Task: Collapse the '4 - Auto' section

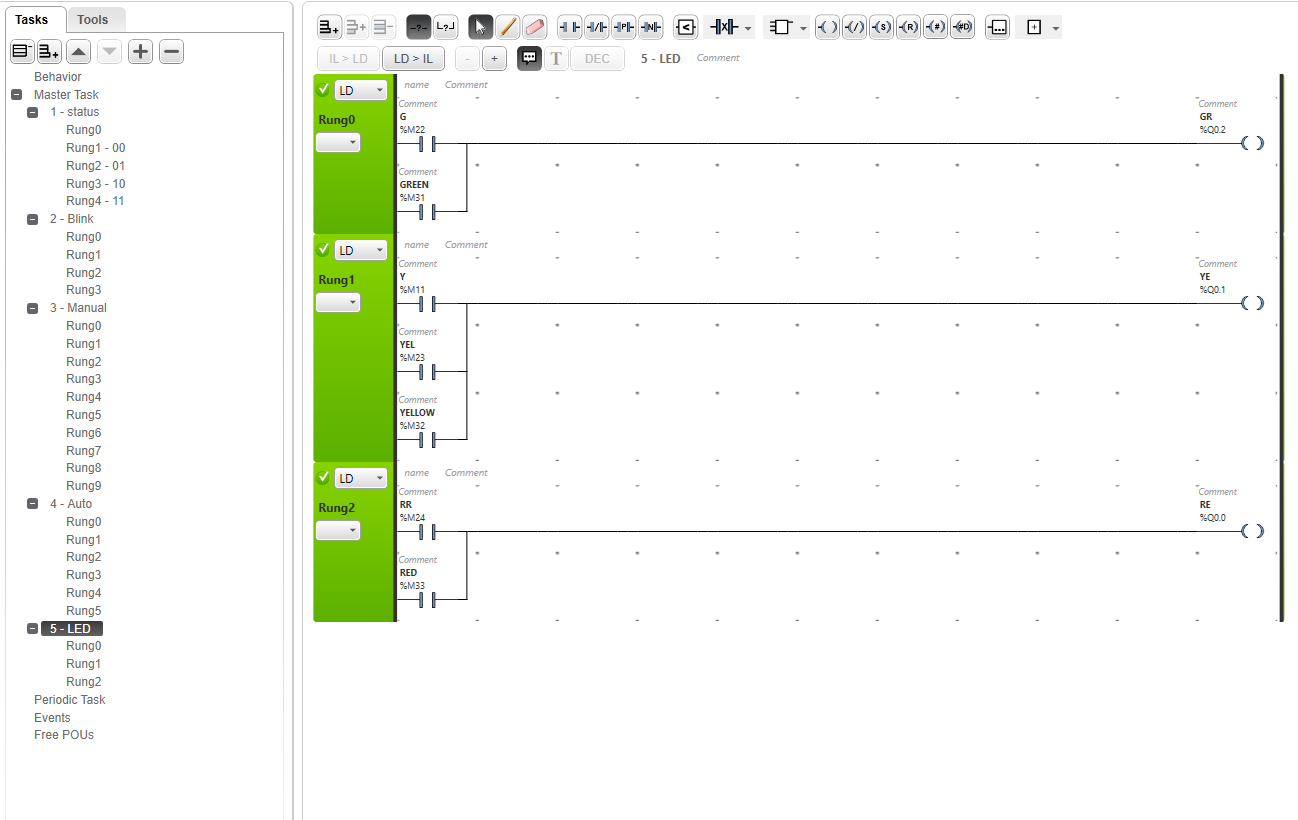Action: point(33,505)
